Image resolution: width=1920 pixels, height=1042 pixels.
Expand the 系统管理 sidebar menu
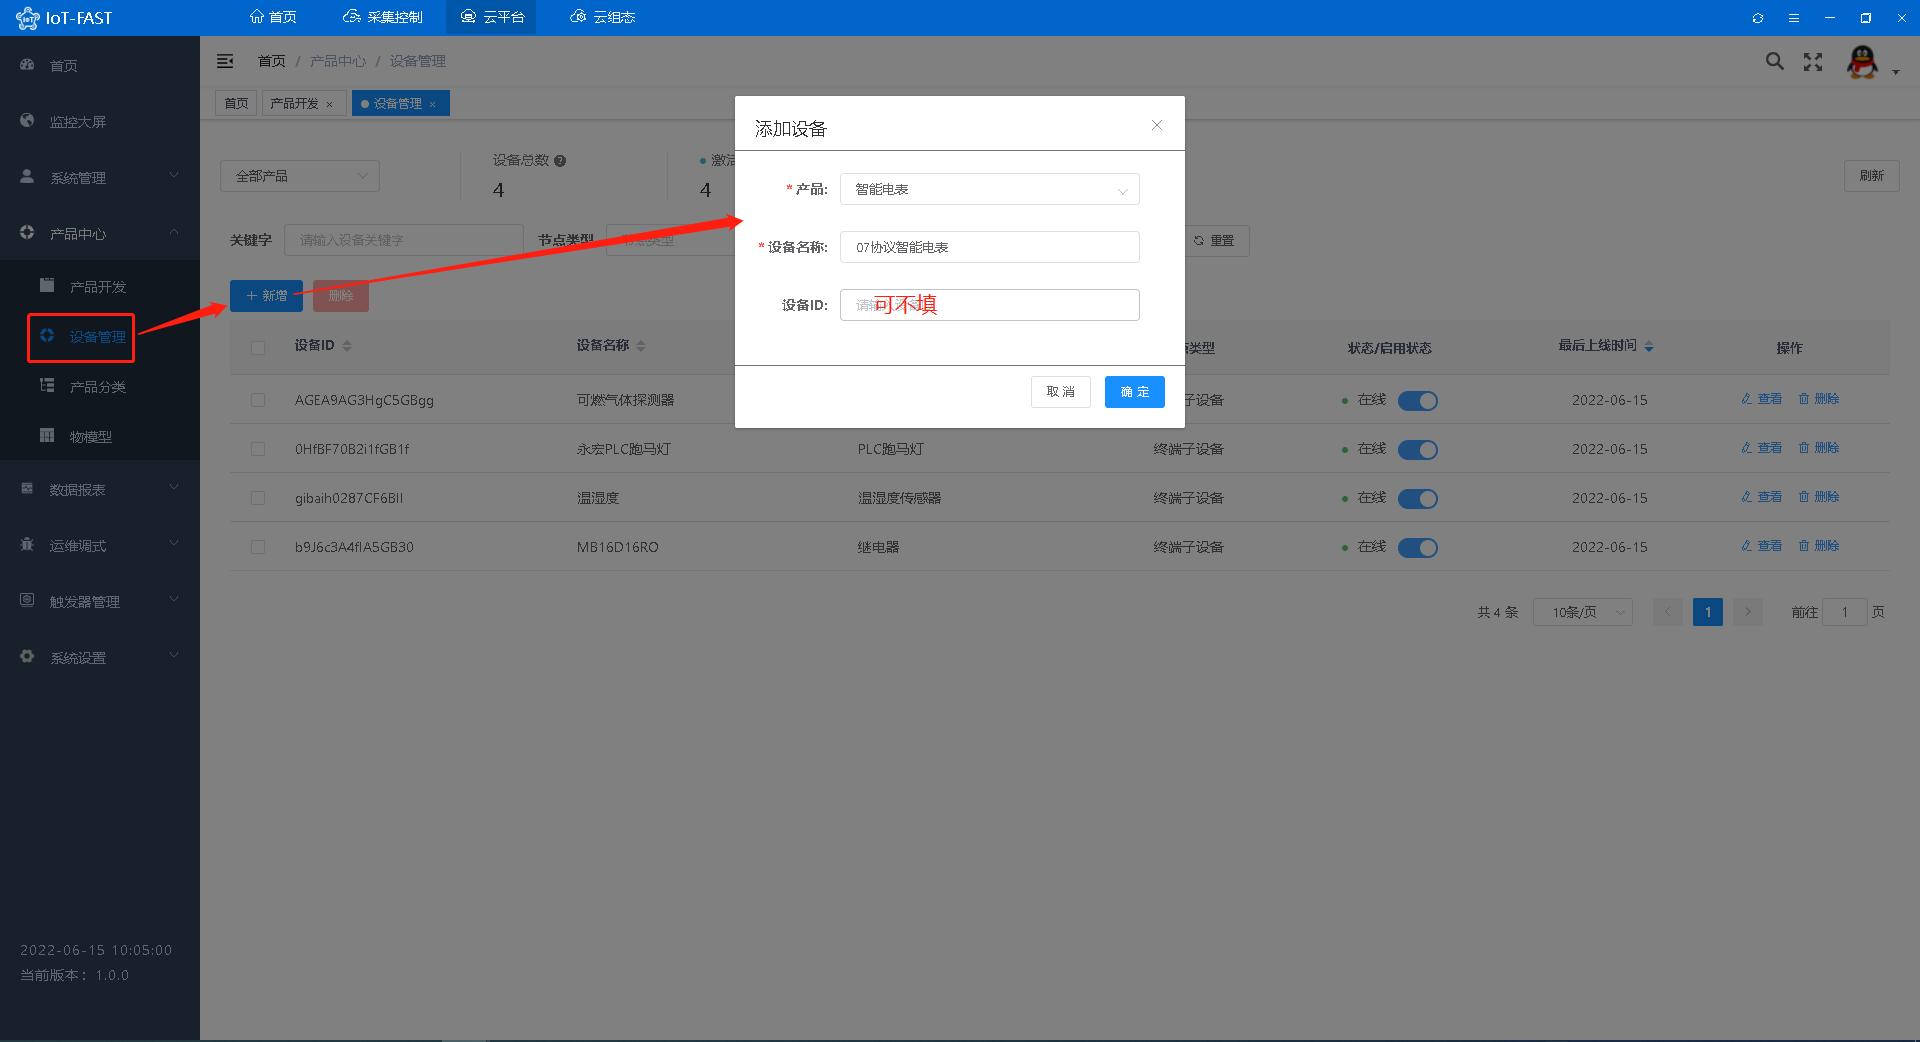point(100,177)
